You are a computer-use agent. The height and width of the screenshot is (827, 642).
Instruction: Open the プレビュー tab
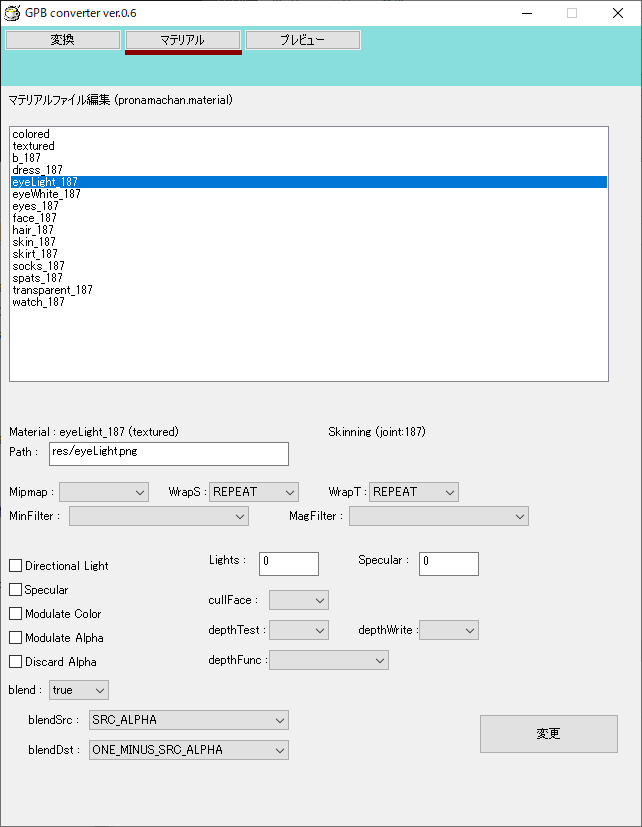(x=302, y=40)
